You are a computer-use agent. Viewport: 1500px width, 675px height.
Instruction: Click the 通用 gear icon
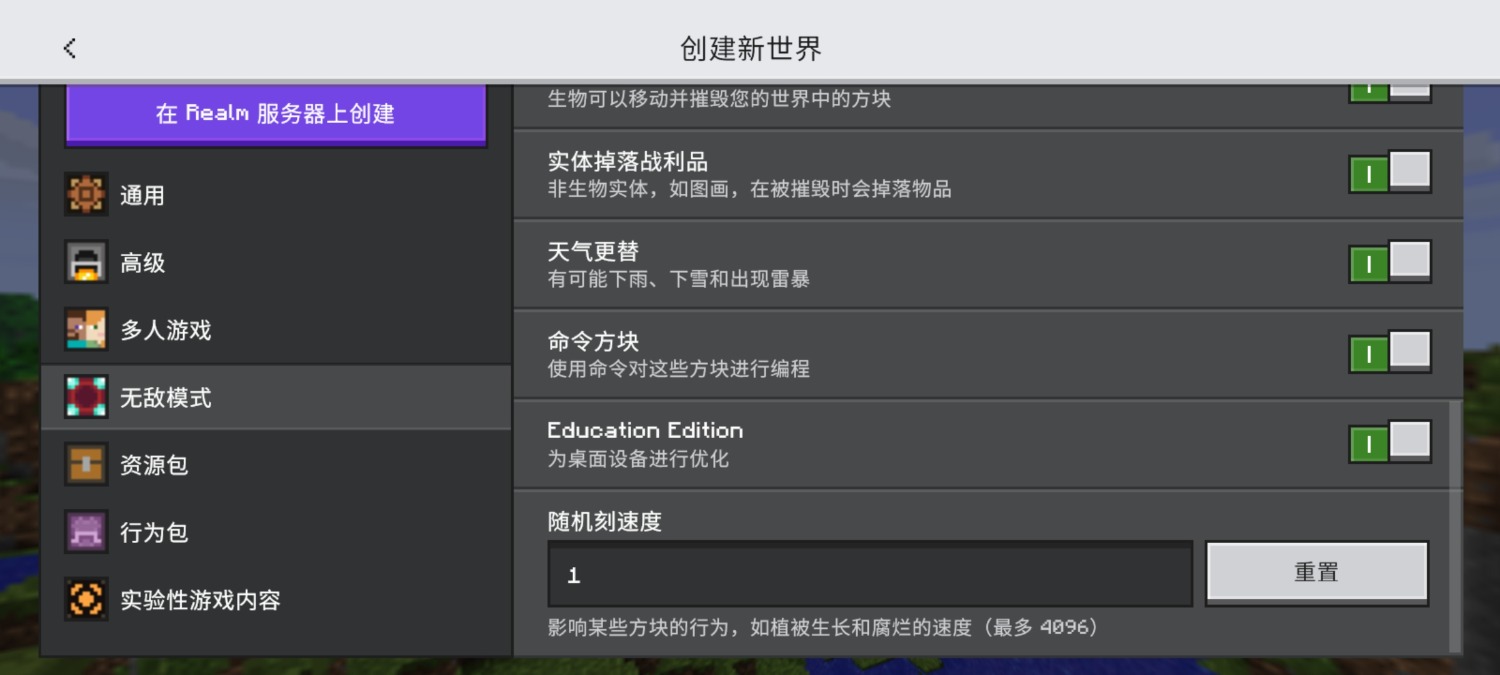(x=86, y=194)
